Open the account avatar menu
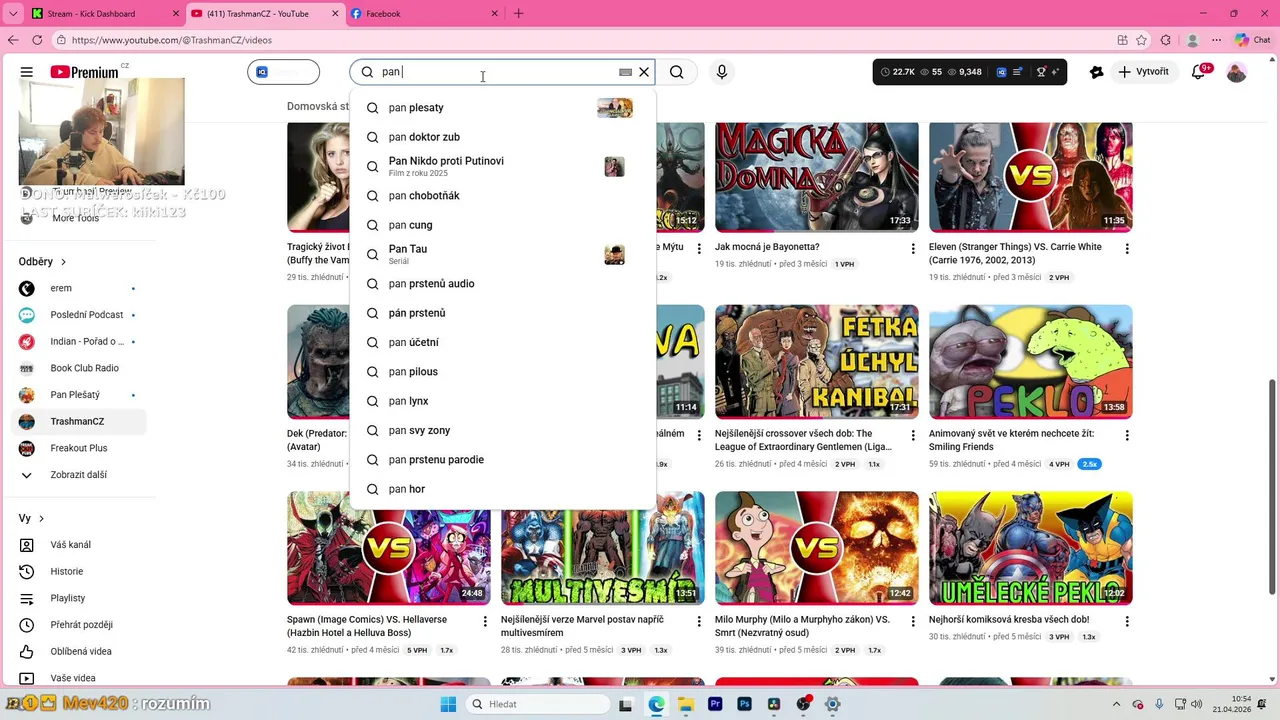This screenshot has width=1280, height=720. (1237, 72)
